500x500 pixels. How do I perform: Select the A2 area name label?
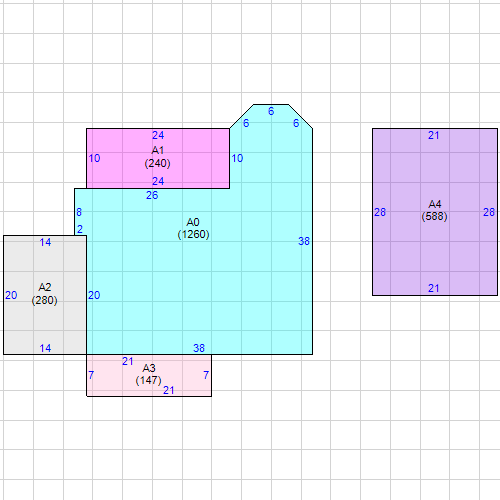(x=45, y=287)
